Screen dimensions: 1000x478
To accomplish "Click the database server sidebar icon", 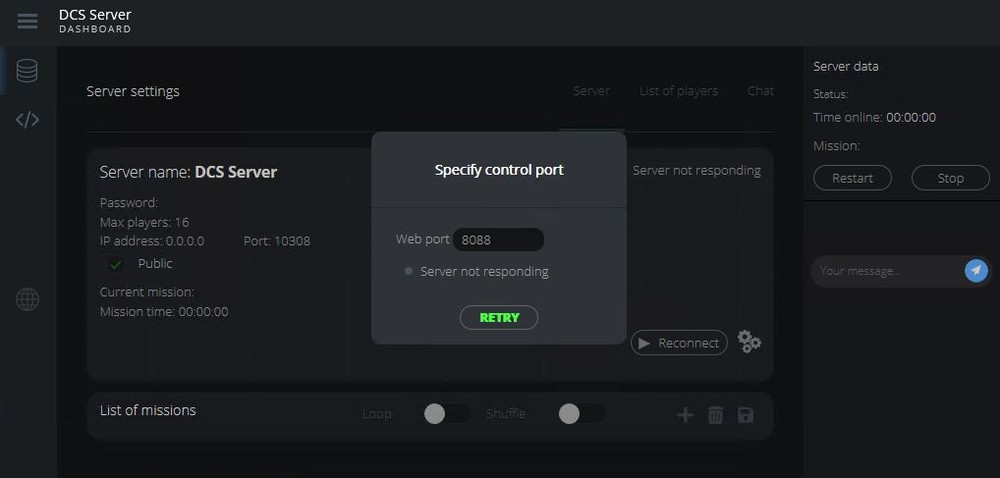I will click(27, 71).
